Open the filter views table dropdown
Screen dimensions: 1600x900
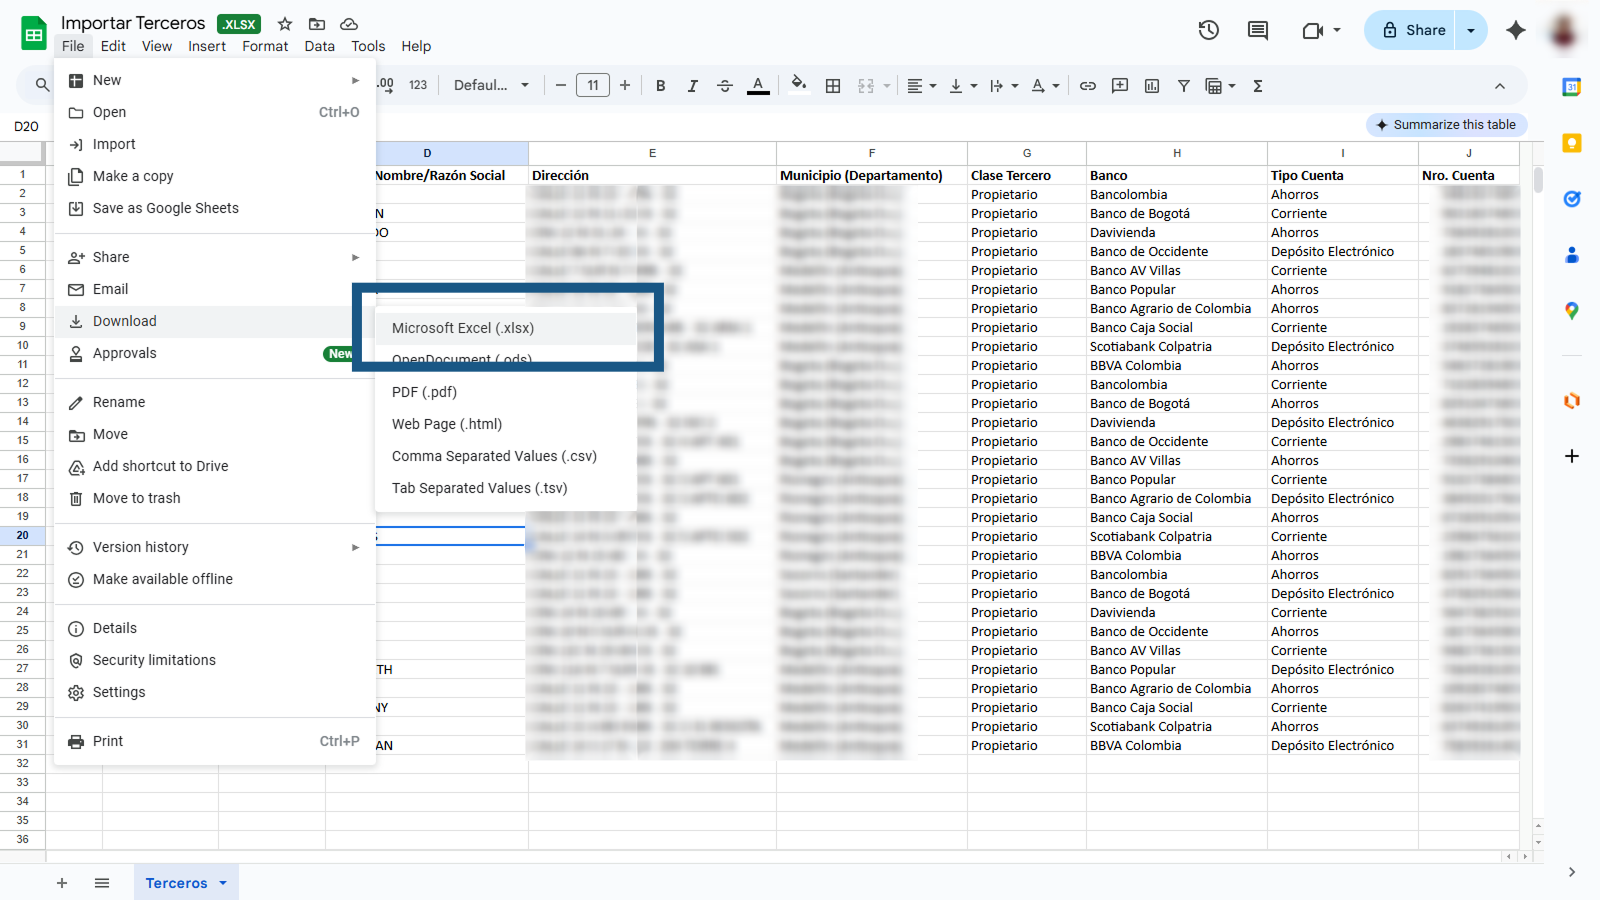coord(1221,86)
